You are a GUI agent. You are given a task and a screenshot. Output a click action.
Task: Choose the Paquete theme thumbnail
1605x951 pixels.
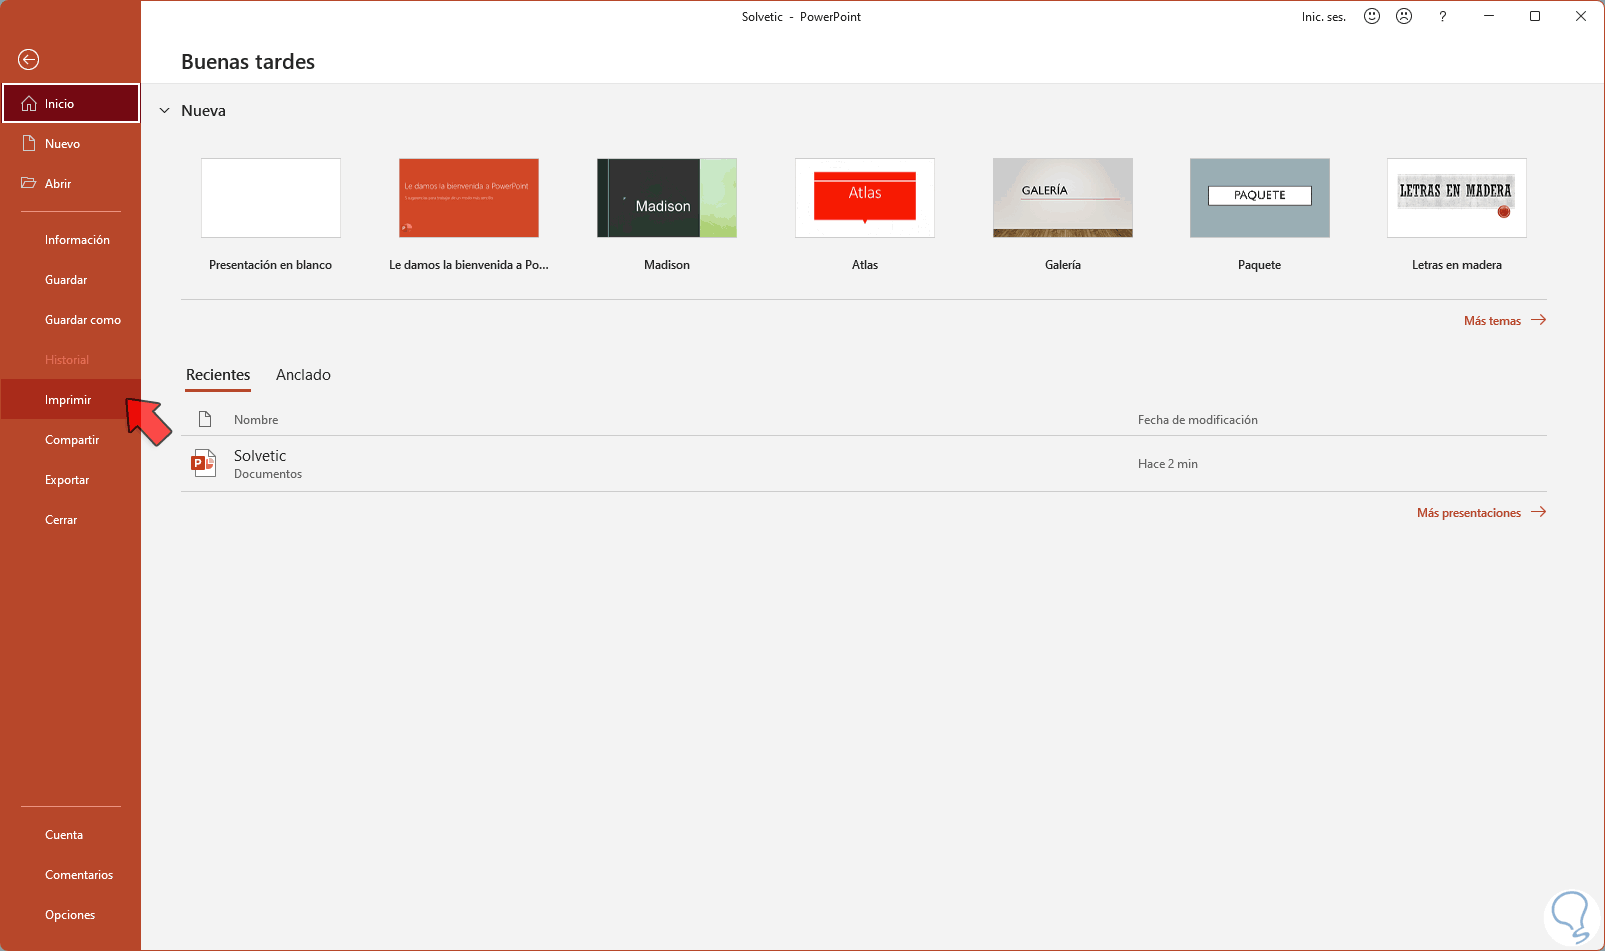1260,198
